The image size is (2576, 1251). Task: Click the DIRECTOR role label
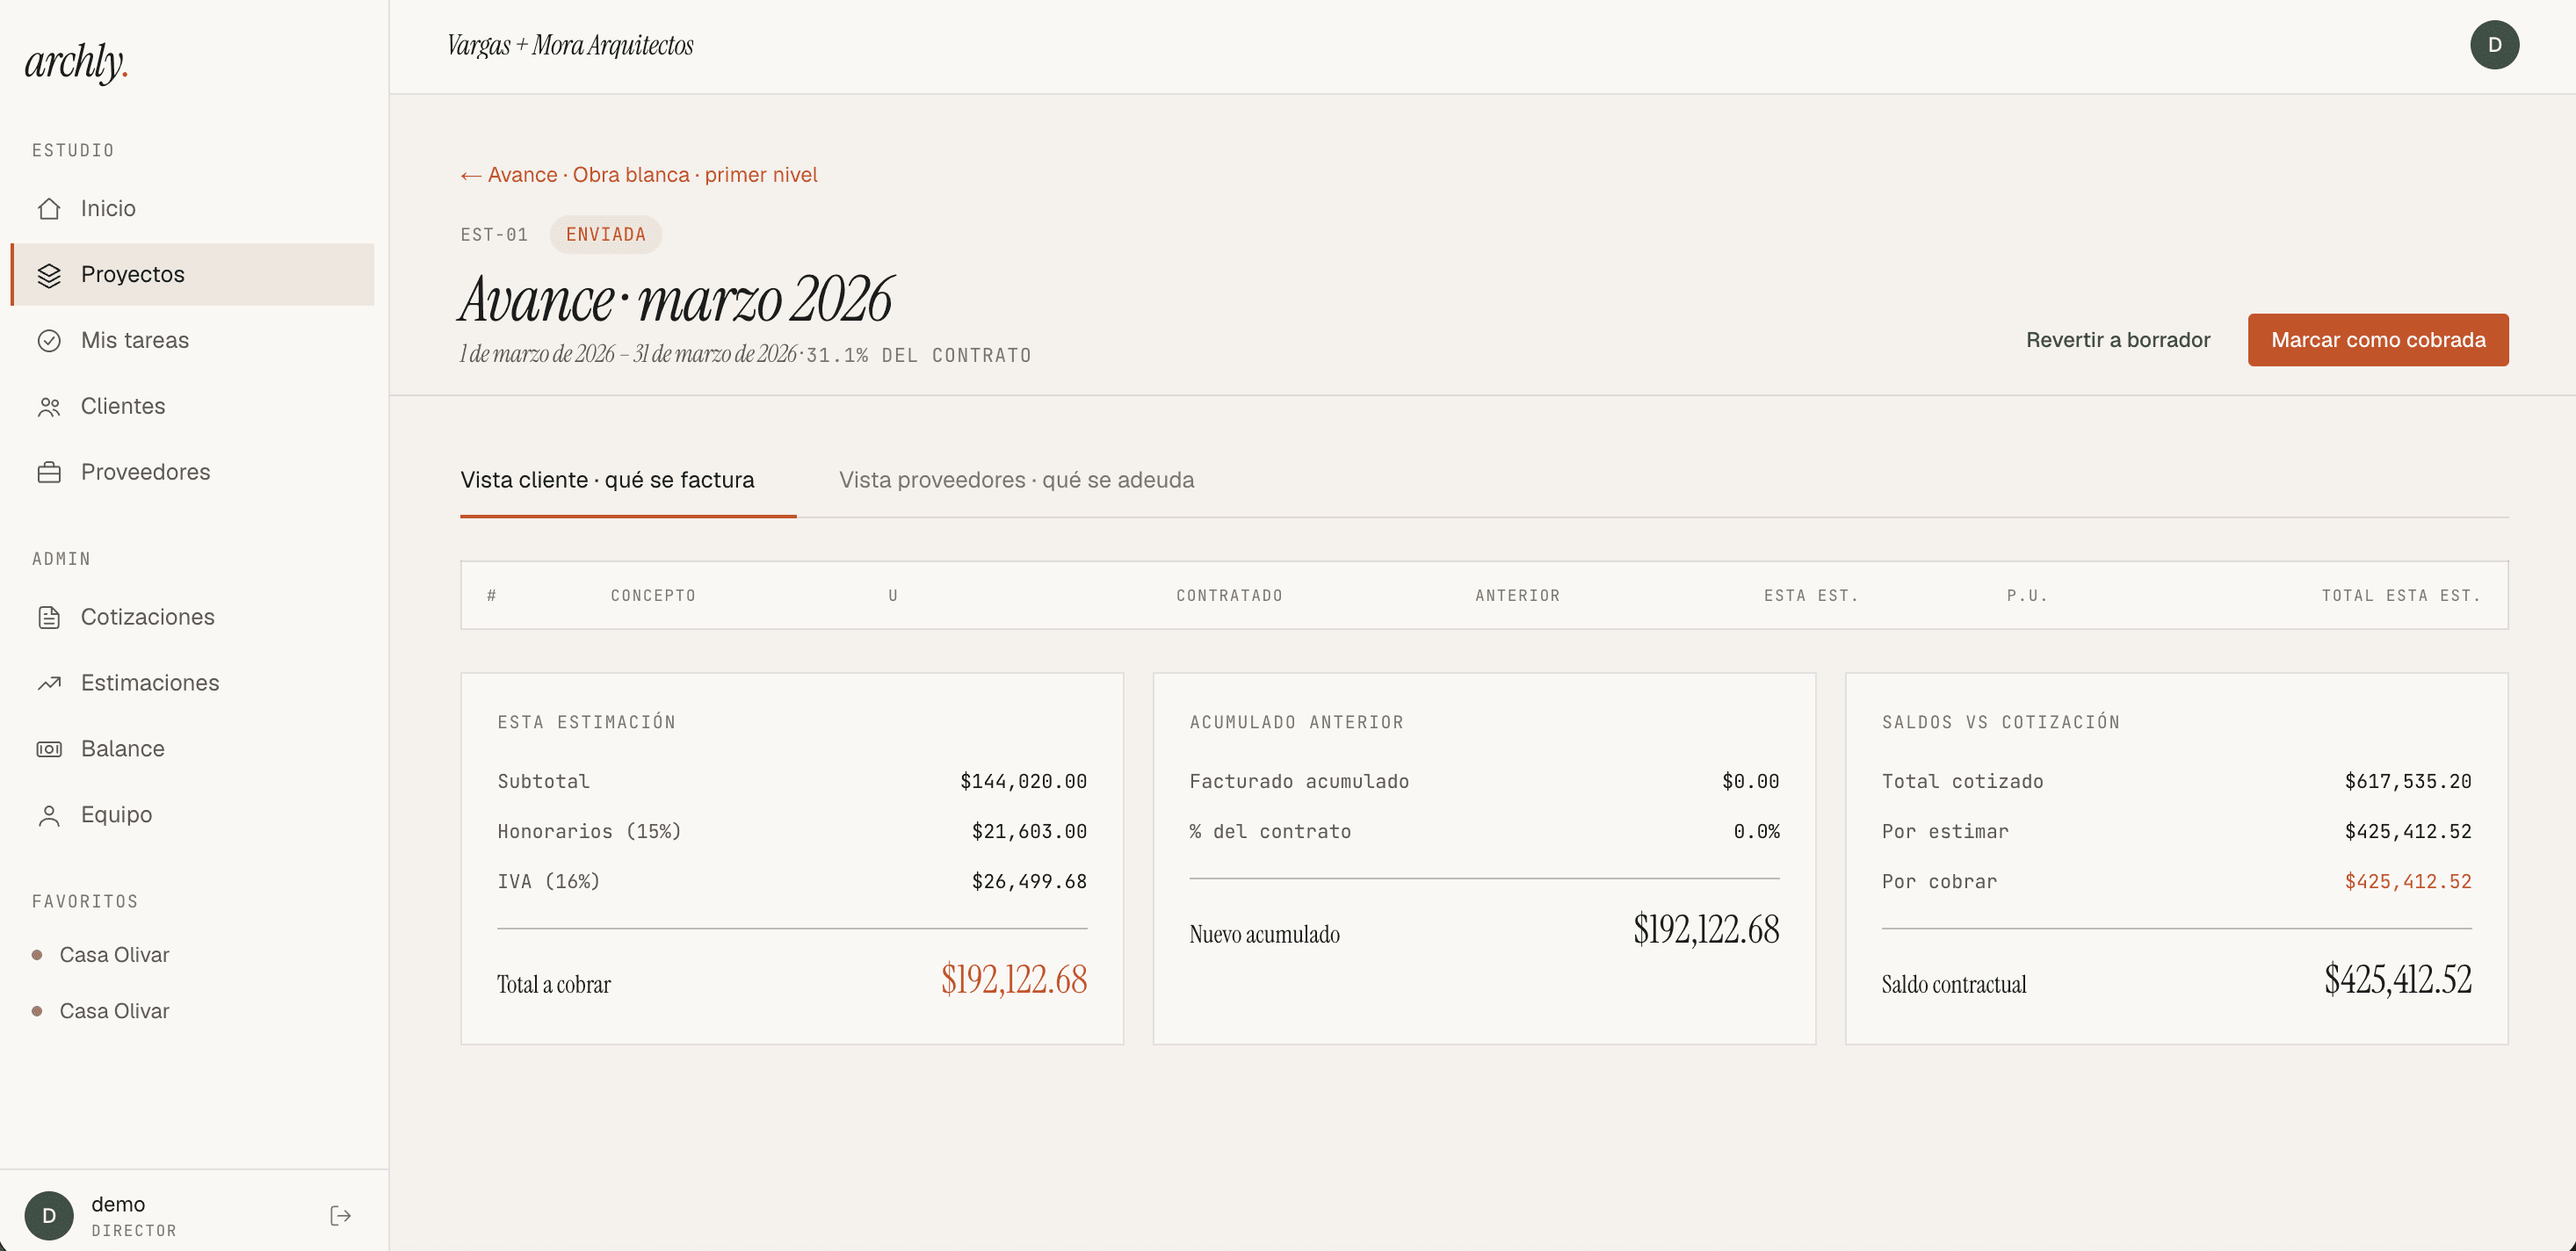tap(134, 1231)
